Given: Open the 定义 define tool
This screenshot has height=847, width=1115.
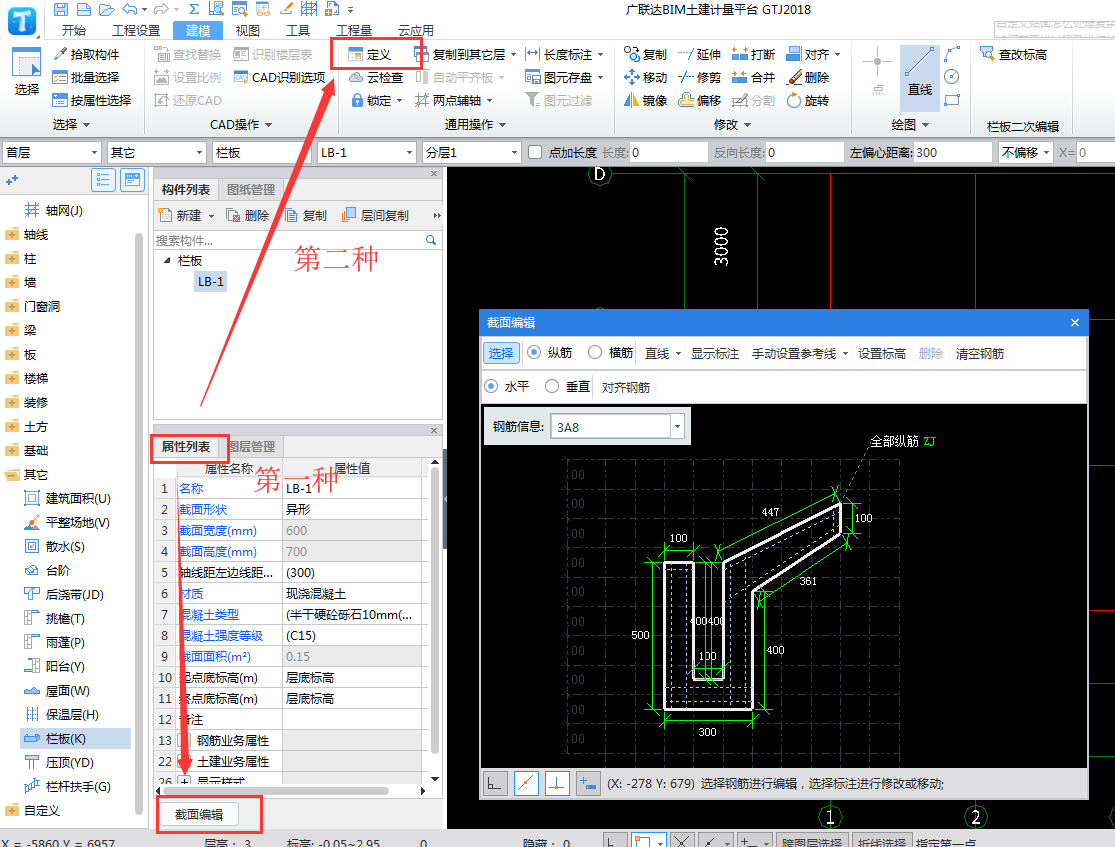Looking at the screenshot, I should click(370, 55).
